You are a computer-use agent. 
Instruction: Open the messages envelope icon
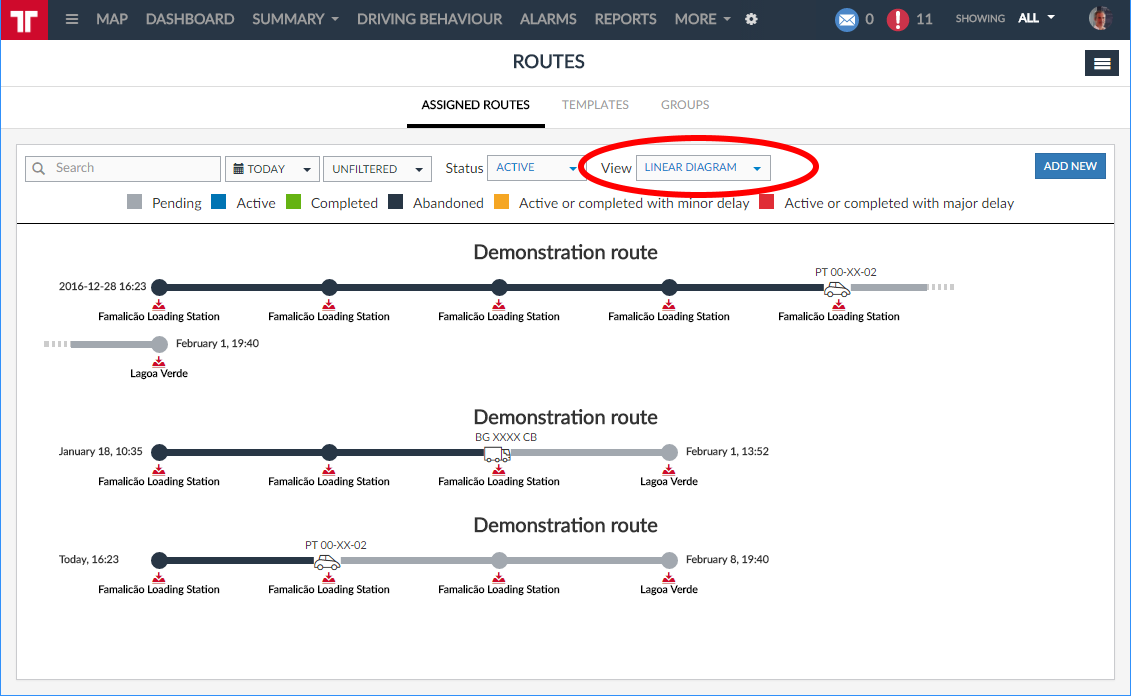[x=846, y=19]
